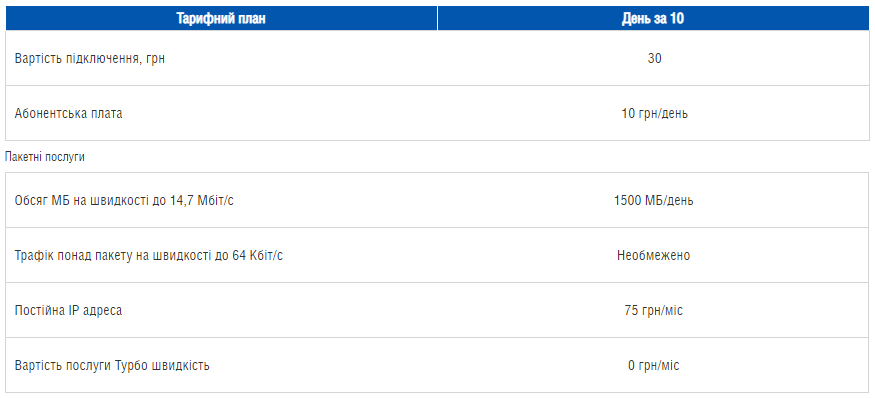Viewport: 875px width, 398px height.
Task: Select the 'Постійна IP адреса' label
Action: (69, 310)
